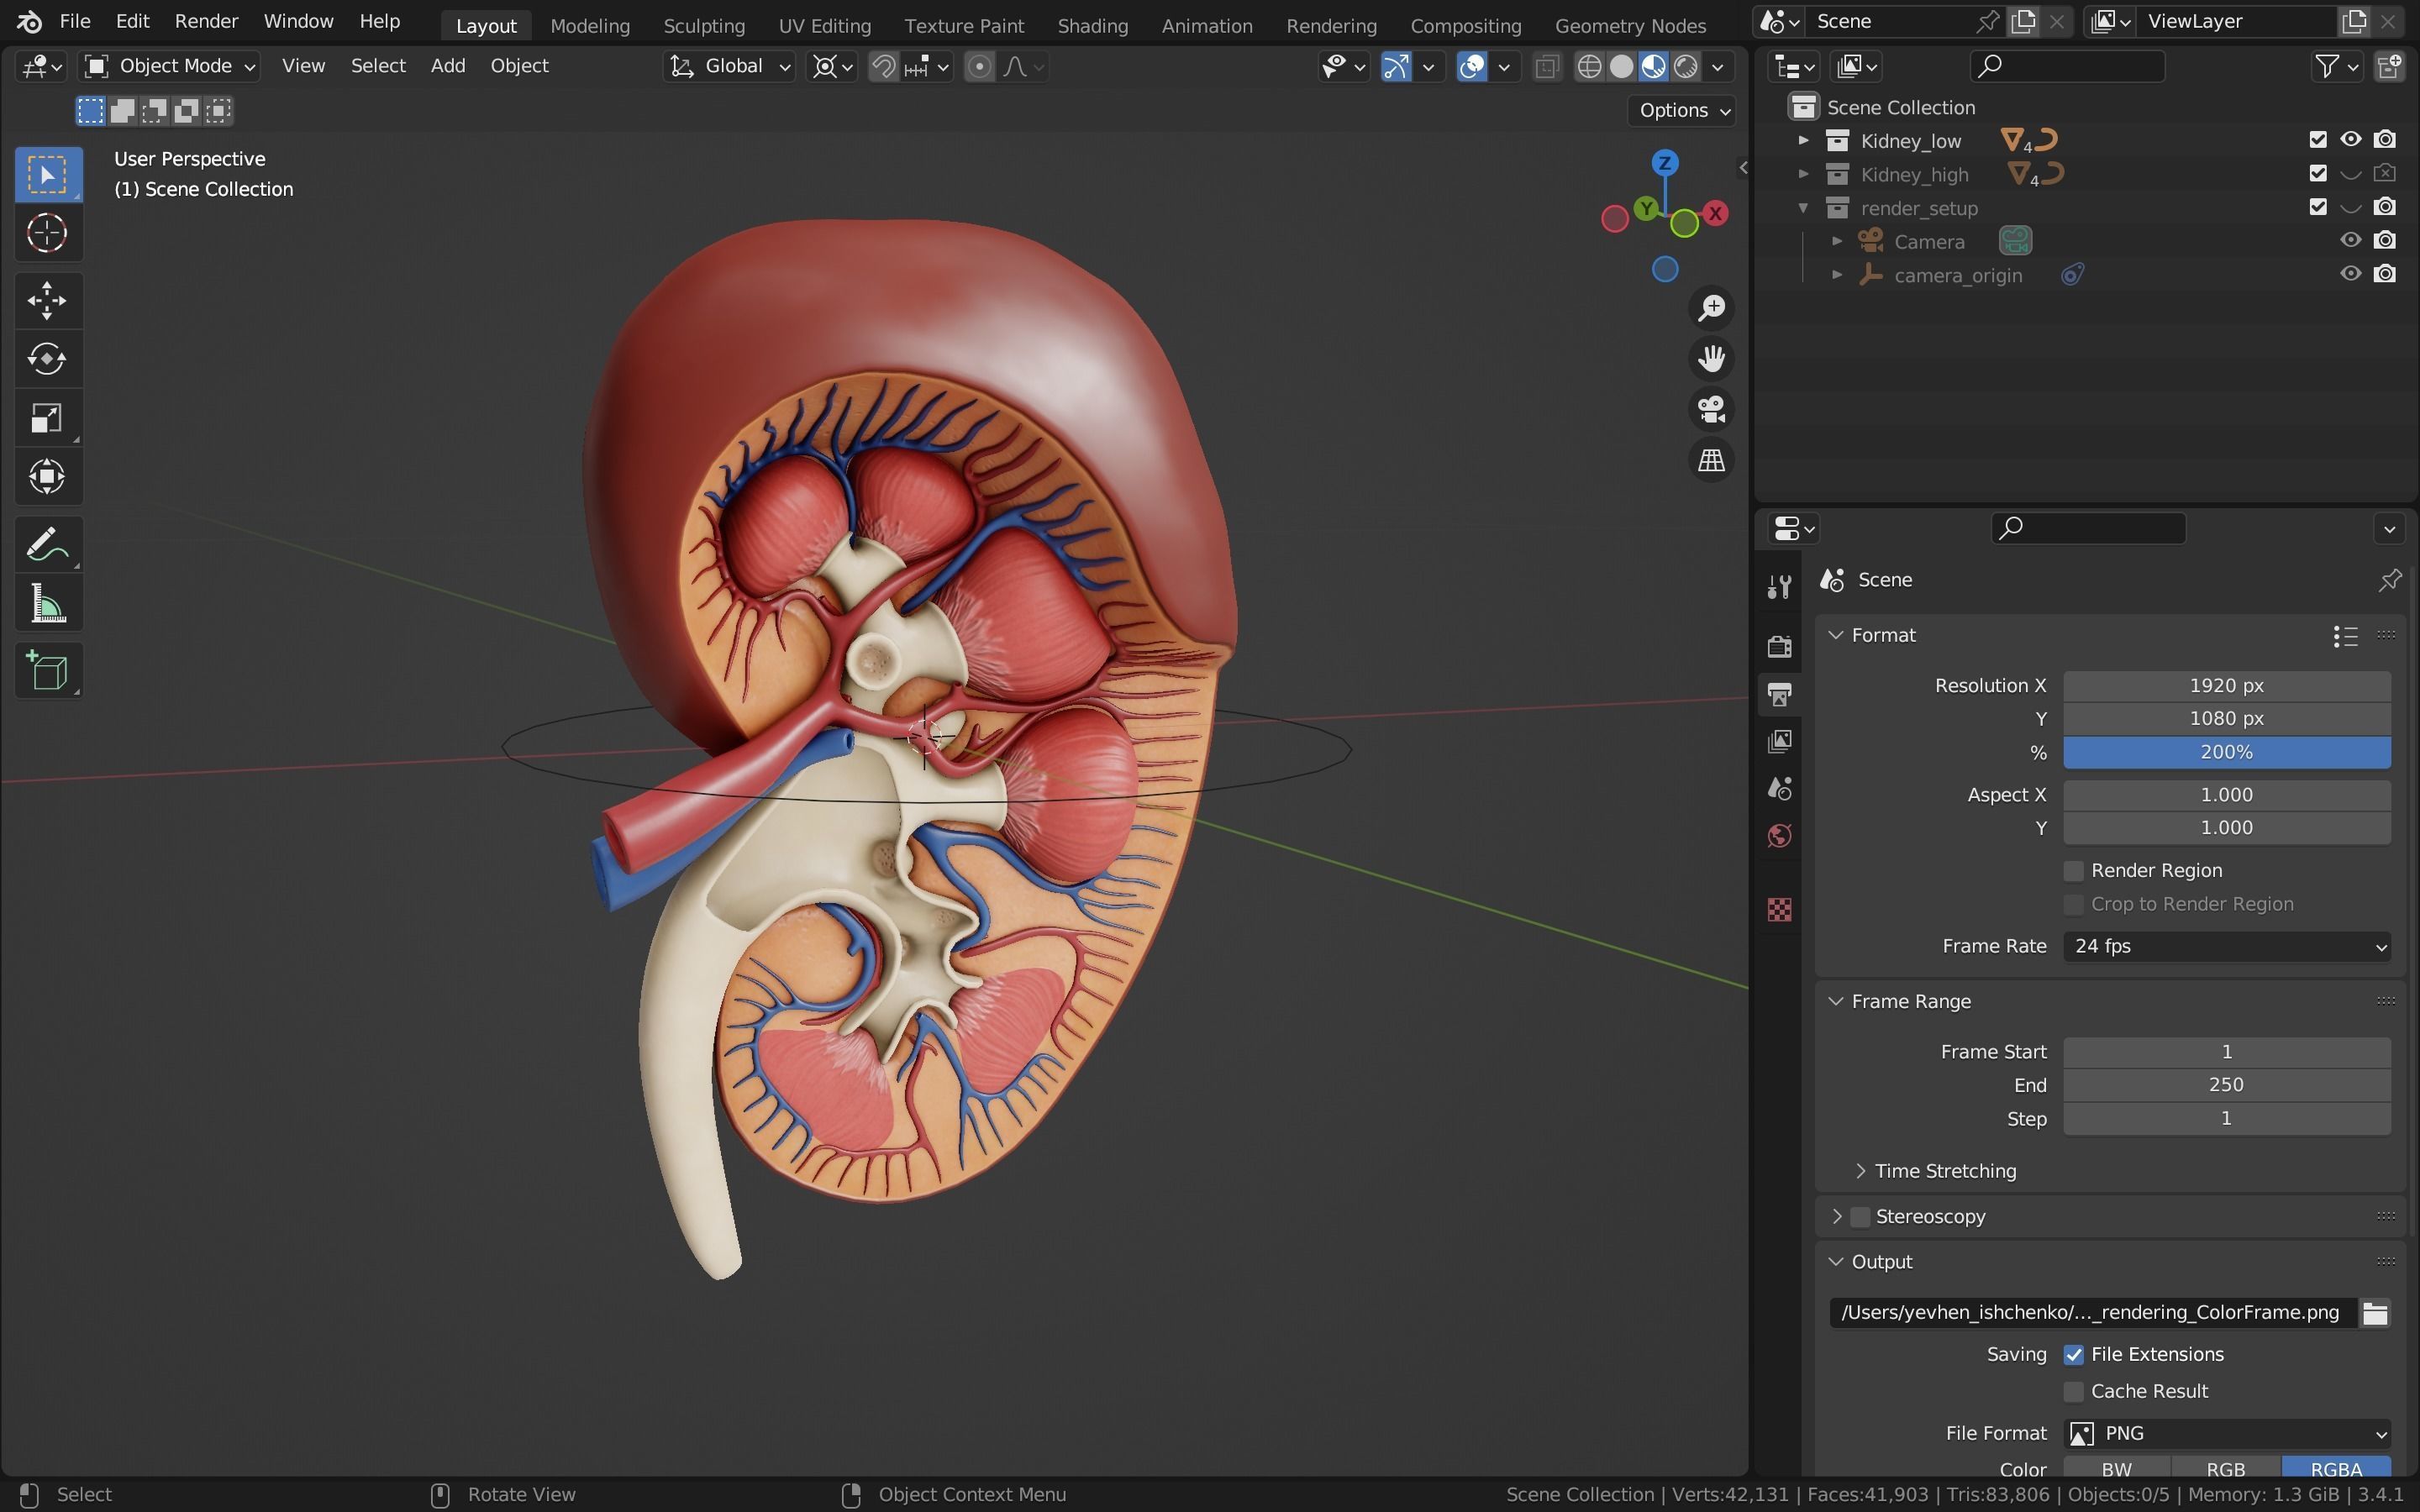The width and height of the screenshot is (2420, 1512).
Task: Click the Resolution X field
Action: pyautogui.click(x=2226, y=685)
